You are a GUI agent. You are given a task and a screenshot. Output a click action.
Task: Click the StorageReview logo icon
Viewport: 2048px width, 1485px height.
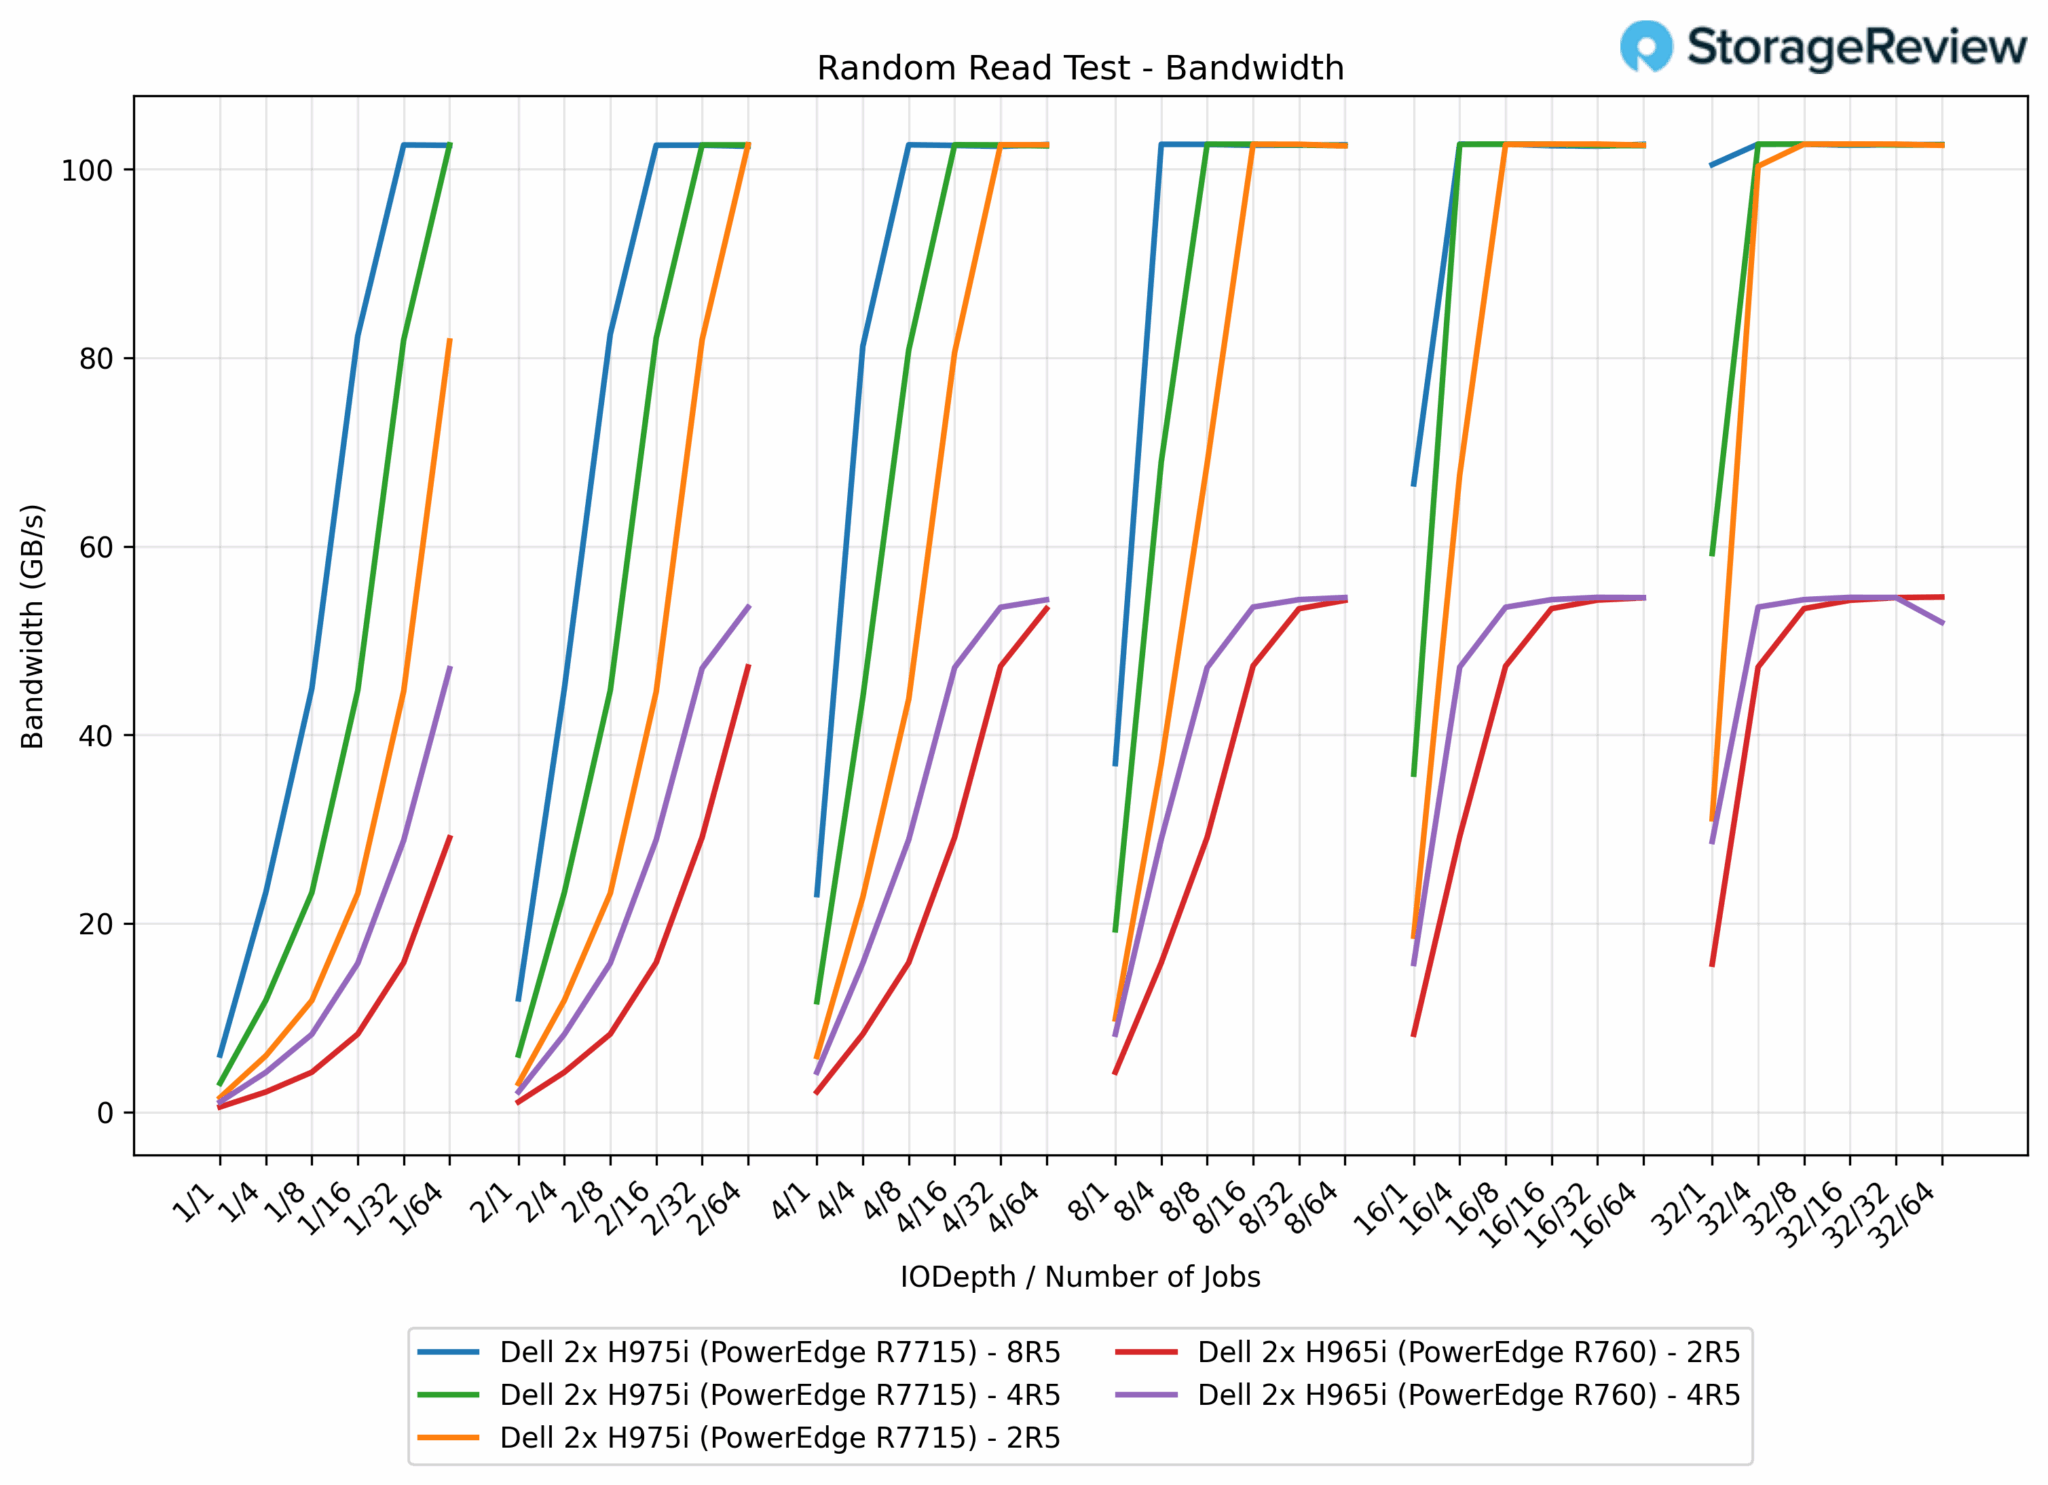pos(1645,46)
